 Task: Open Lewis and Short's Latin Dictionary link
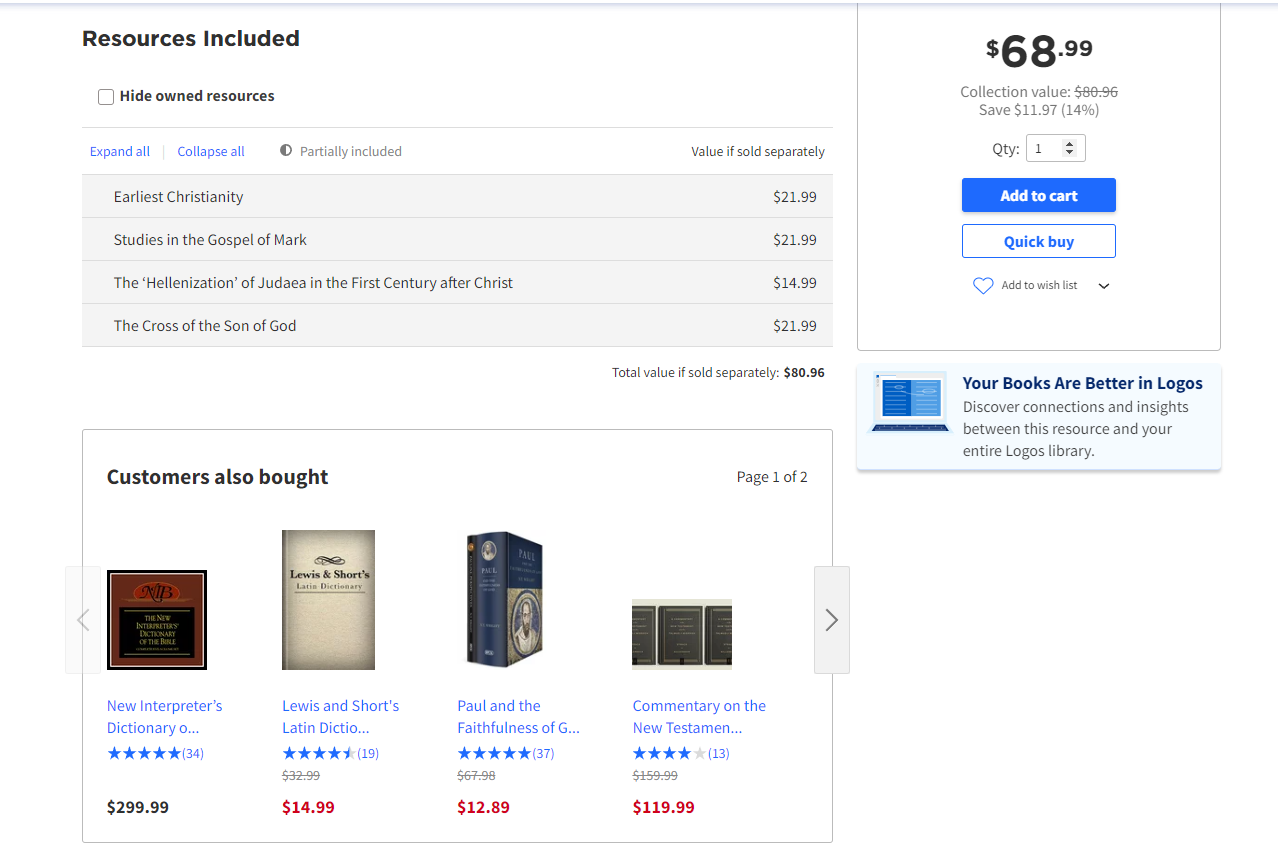[340, 717]
